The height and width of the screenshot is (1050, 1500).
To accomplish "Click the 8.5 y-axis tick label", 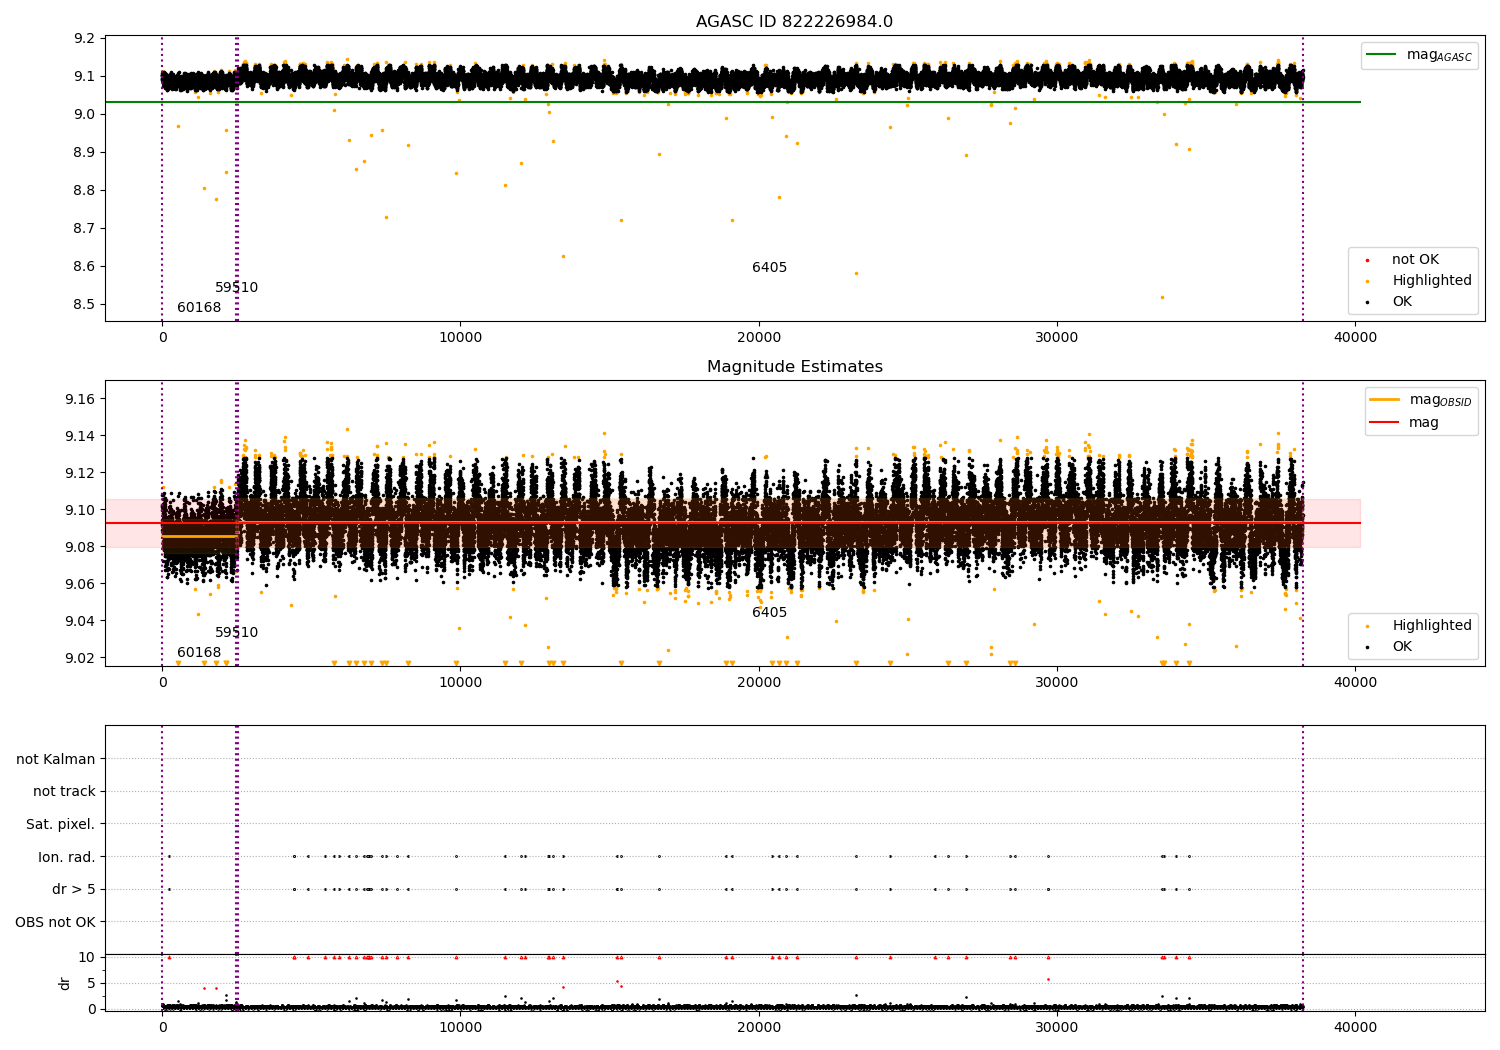I will coord(85,305).
